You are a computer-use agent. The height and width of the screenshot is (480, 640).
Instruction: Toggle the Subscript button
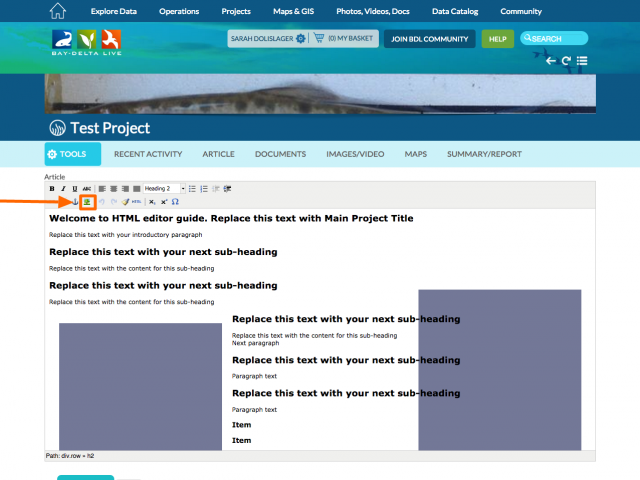point(152,202)
